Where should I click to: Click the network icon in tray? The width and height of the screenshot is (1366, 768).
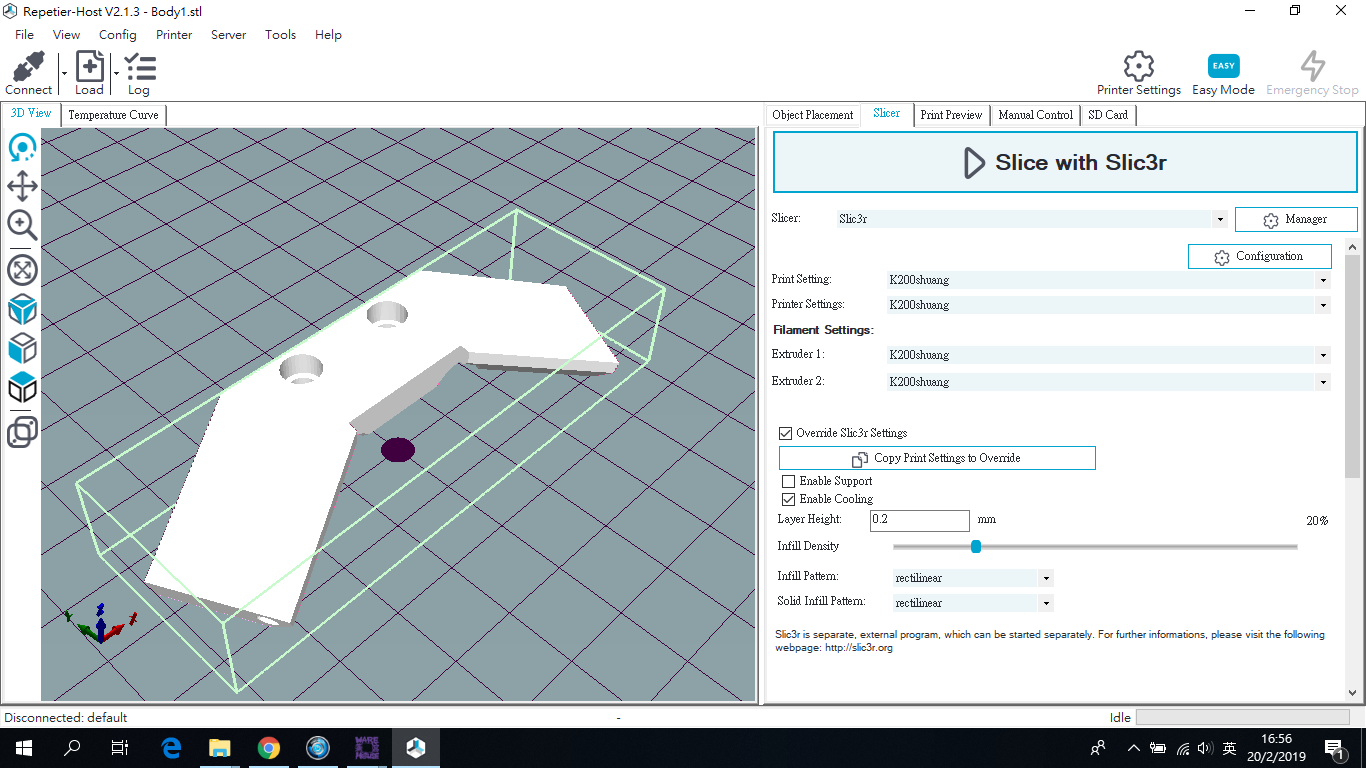[1183, 748]
